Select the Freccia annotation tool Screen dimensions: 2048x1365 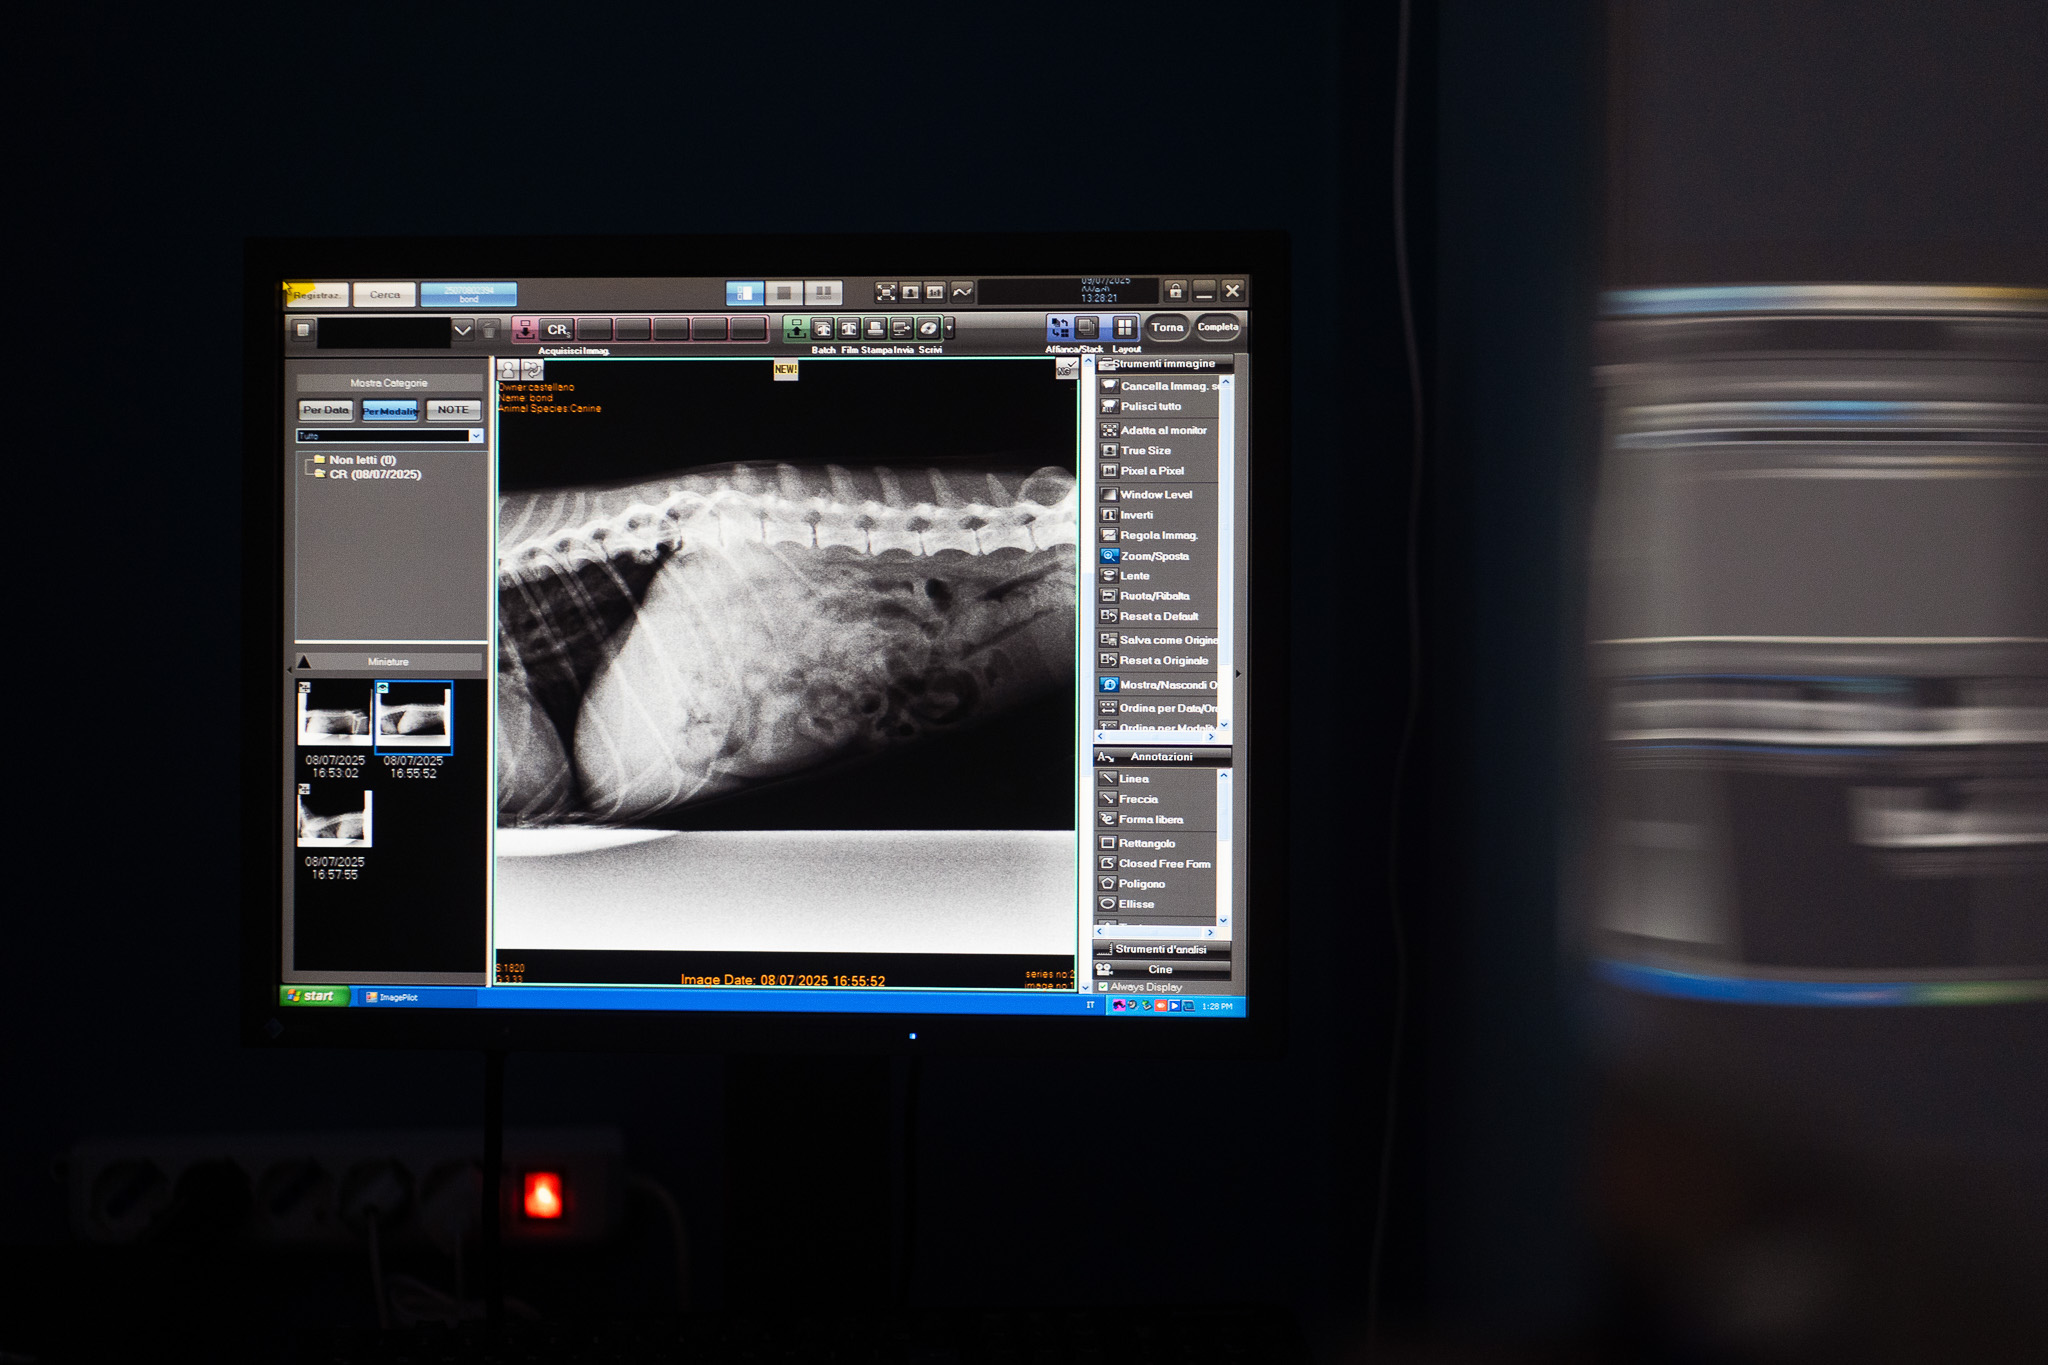[x=1138, y=799]
